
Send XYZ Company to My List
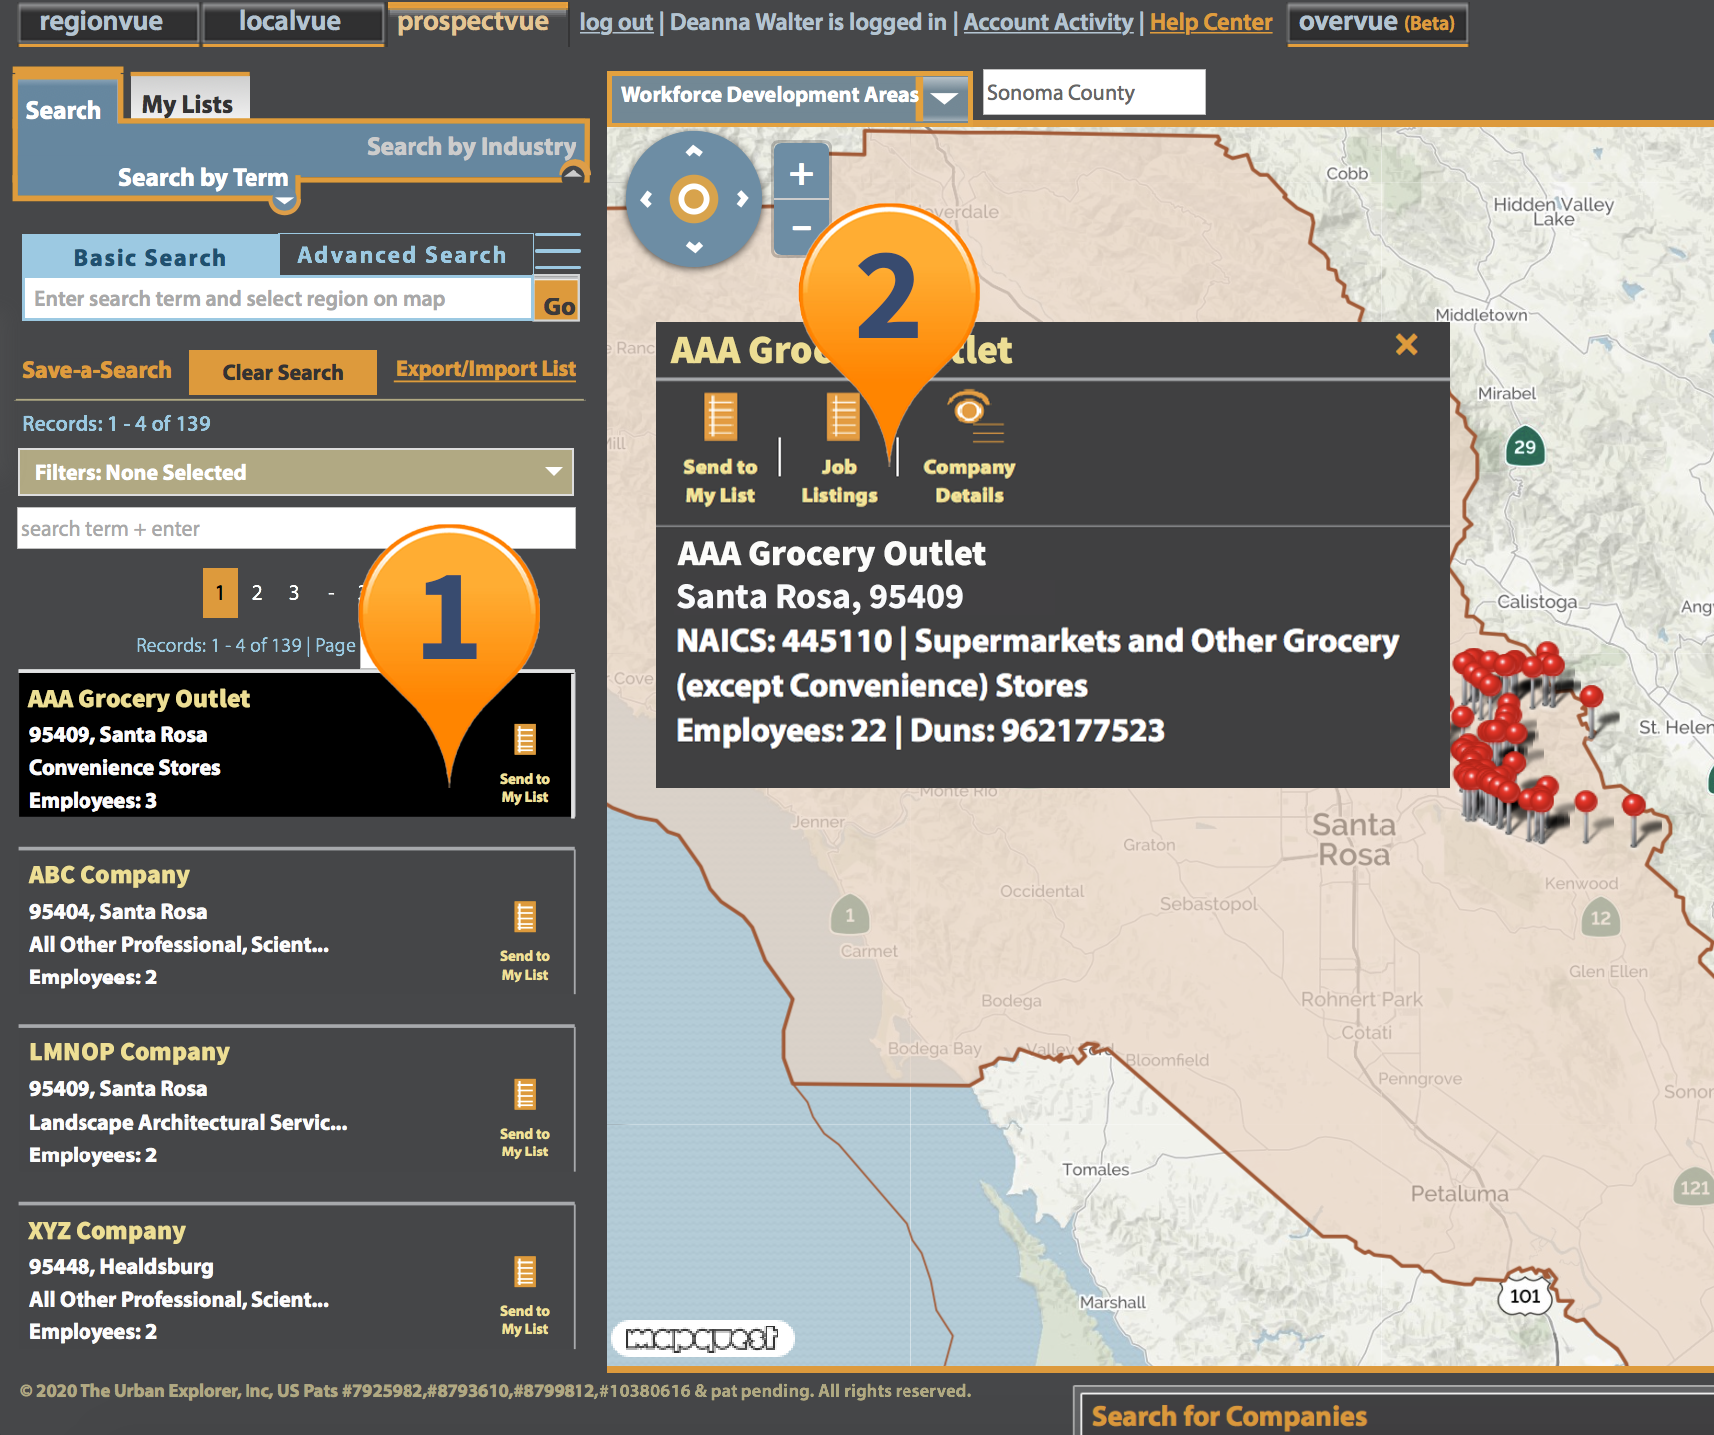[x=525, y=1296]
